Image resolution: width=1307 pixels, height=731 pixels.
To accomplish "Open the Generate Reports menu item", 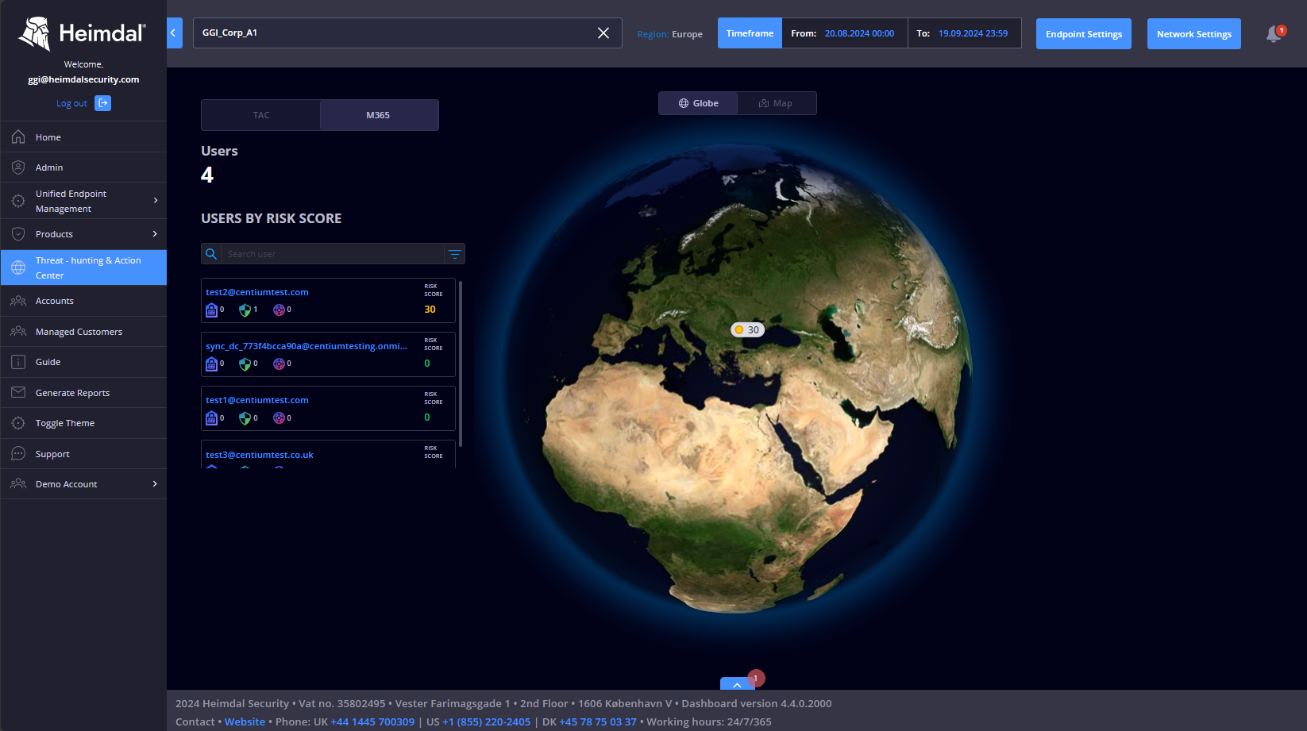I will click(x=83, y=393).
